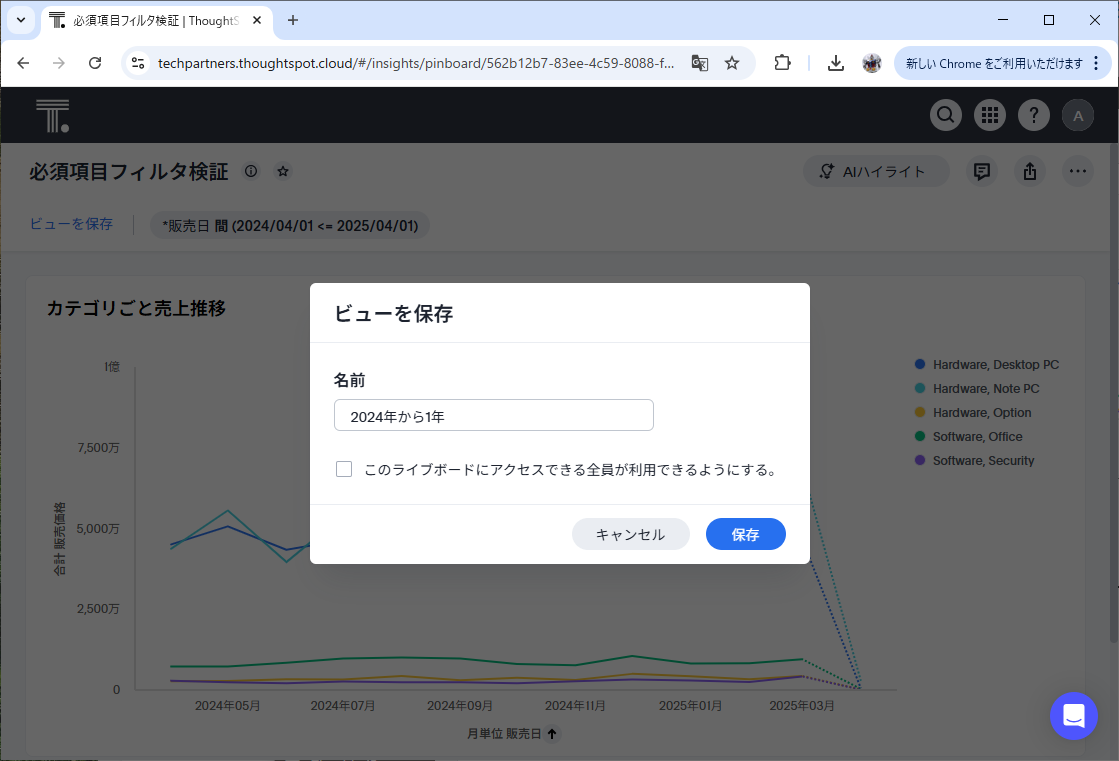
Task: Click the Hardware, Desktop PC legend swatch
Action: 920,365
